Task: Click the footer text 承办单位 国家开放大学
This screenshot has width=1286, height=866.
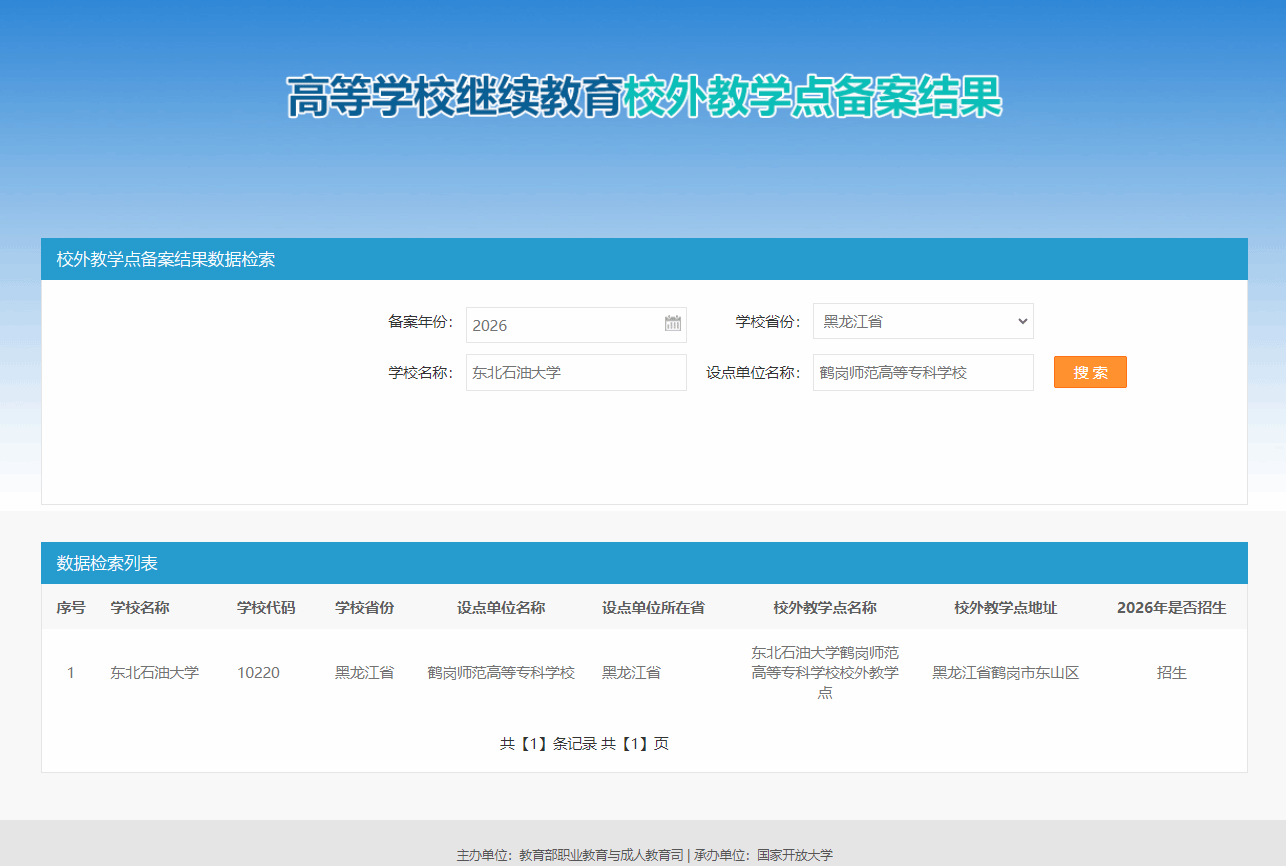Action: point(763,855)
